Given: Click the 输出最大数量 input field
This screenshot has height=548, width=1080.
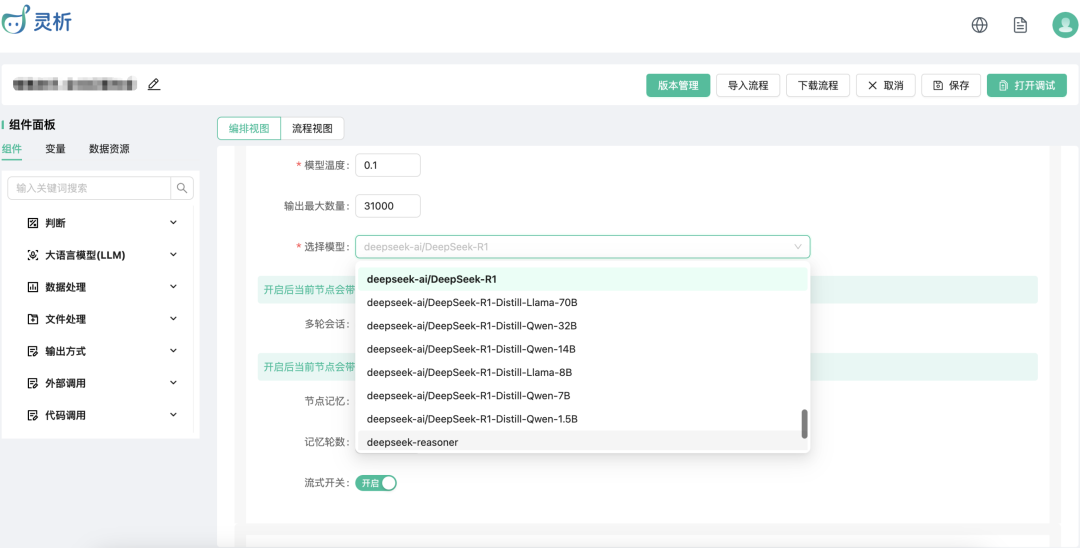Looking at the screenshot, I should tap(388, 206).
